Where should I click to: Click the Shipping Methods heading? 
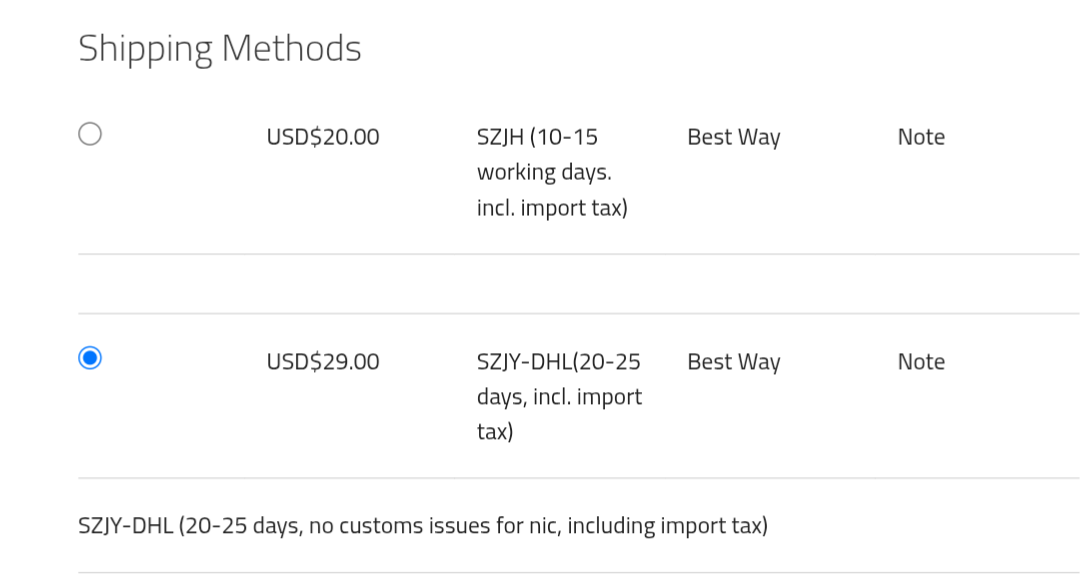click(x=220, y=48)
